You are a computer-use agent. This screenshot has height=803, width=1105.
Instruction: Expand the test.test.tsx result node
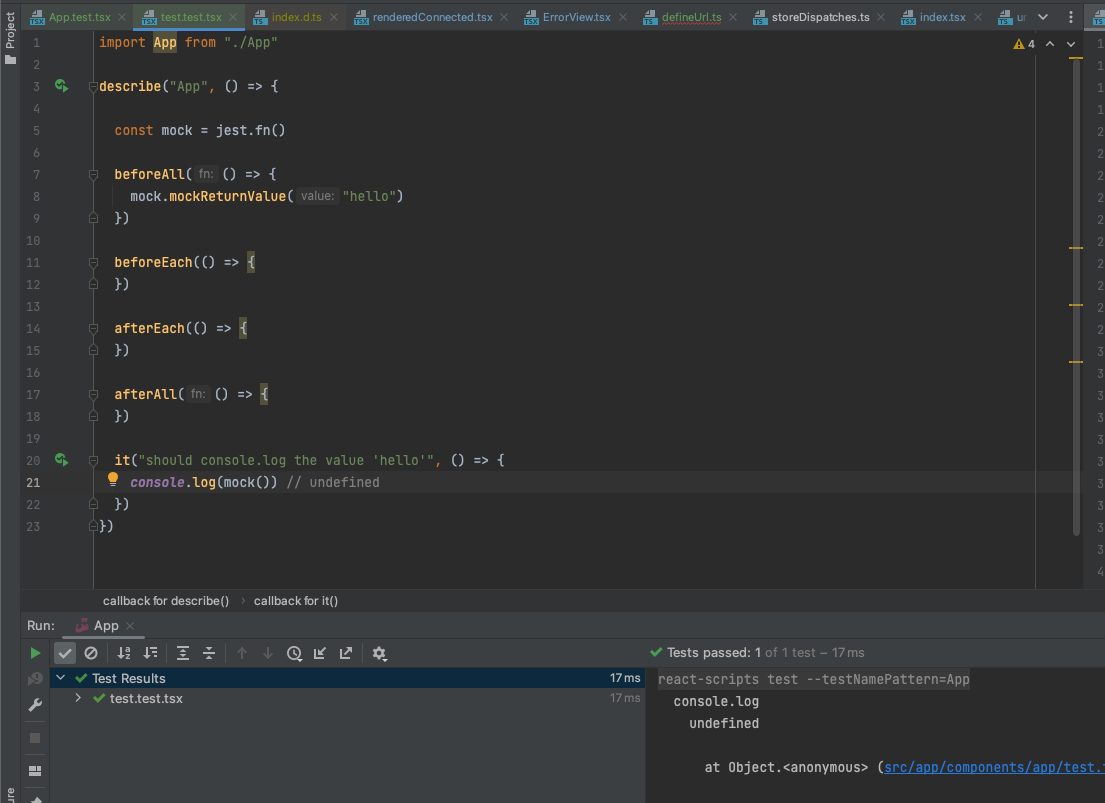click(79, 698)
